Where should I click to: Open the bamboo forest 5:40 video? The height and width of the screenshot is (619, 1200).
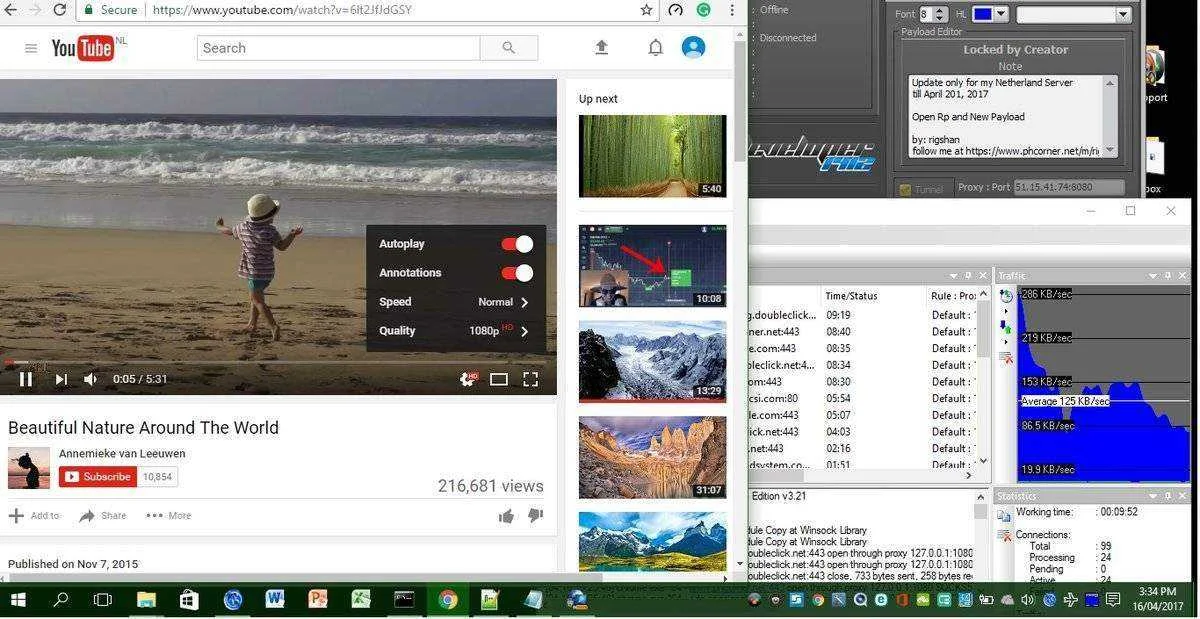[x=652, y=156]
